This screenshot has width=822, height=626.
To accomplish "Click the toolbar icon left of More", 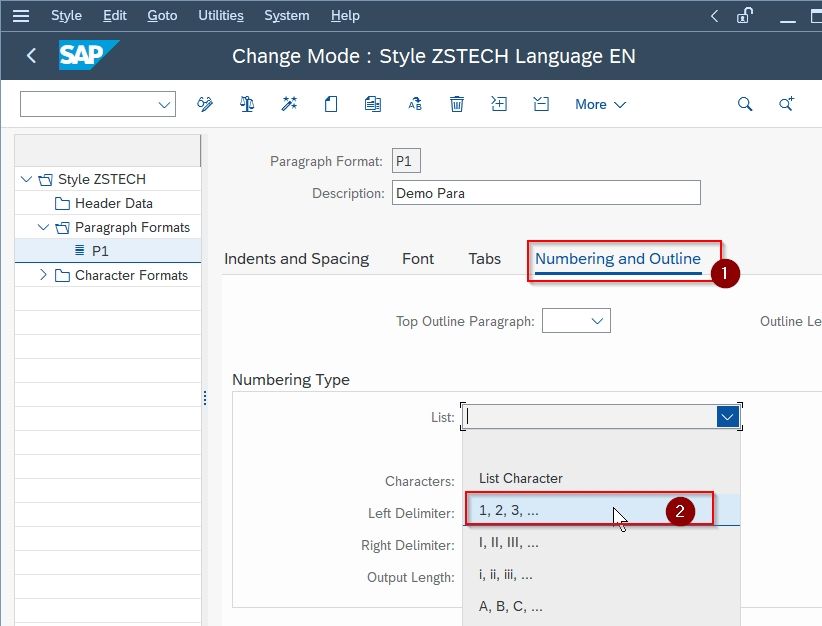I will [x=541, y=104].
